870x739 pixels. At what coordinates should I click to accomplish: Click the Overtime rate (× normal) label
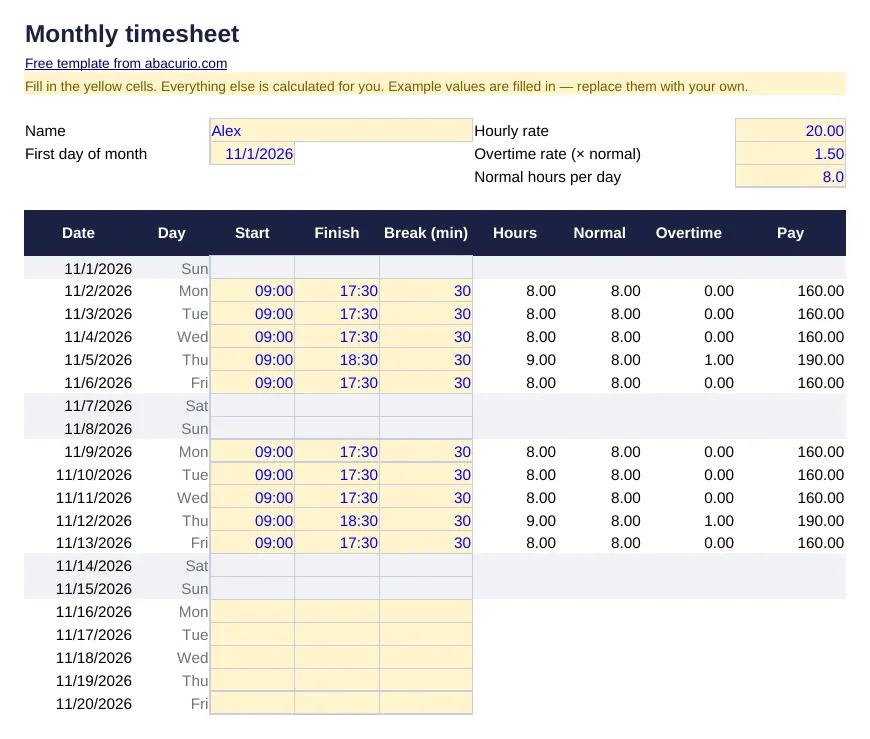(557, 154)
